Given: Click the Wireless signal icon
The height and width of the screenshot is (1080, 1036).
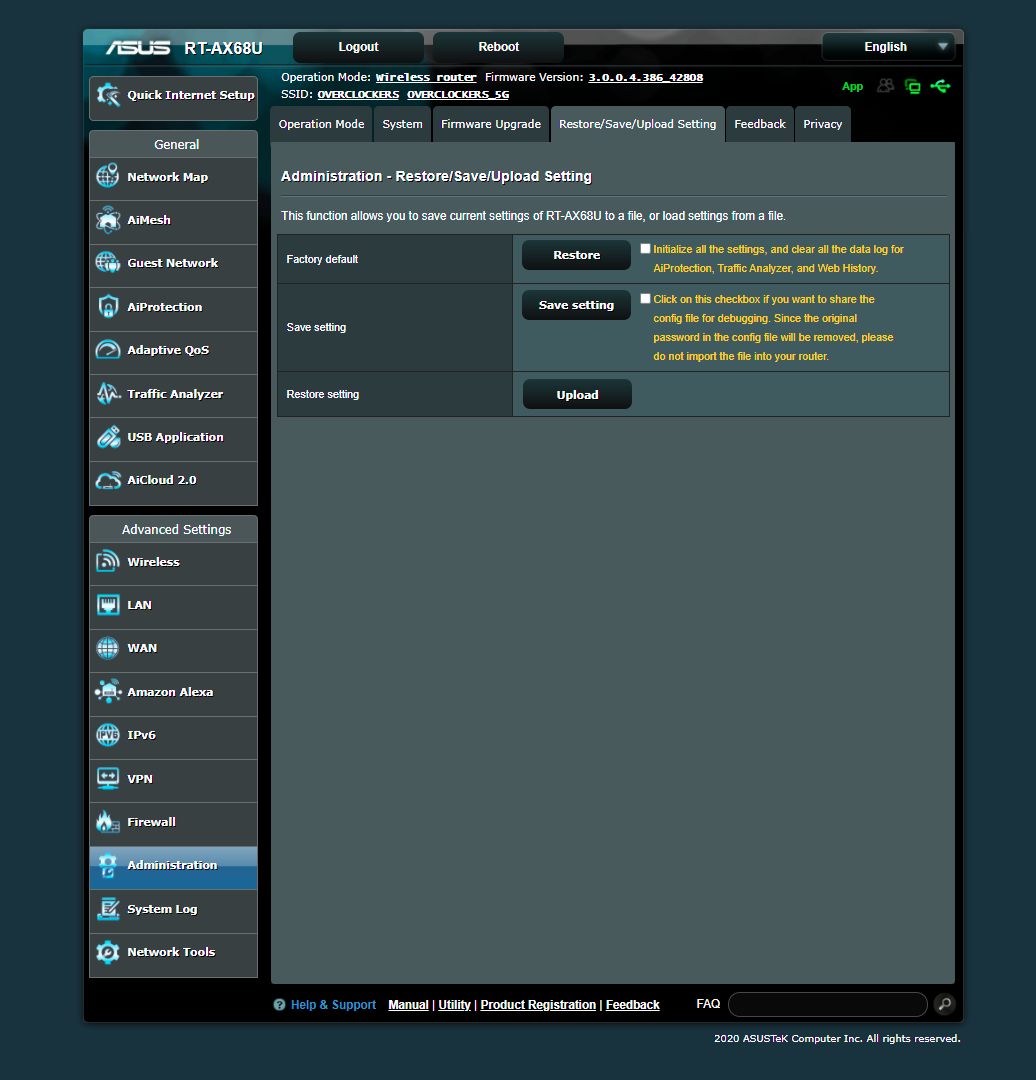Looking at the screenshot, I should (108, 561).
